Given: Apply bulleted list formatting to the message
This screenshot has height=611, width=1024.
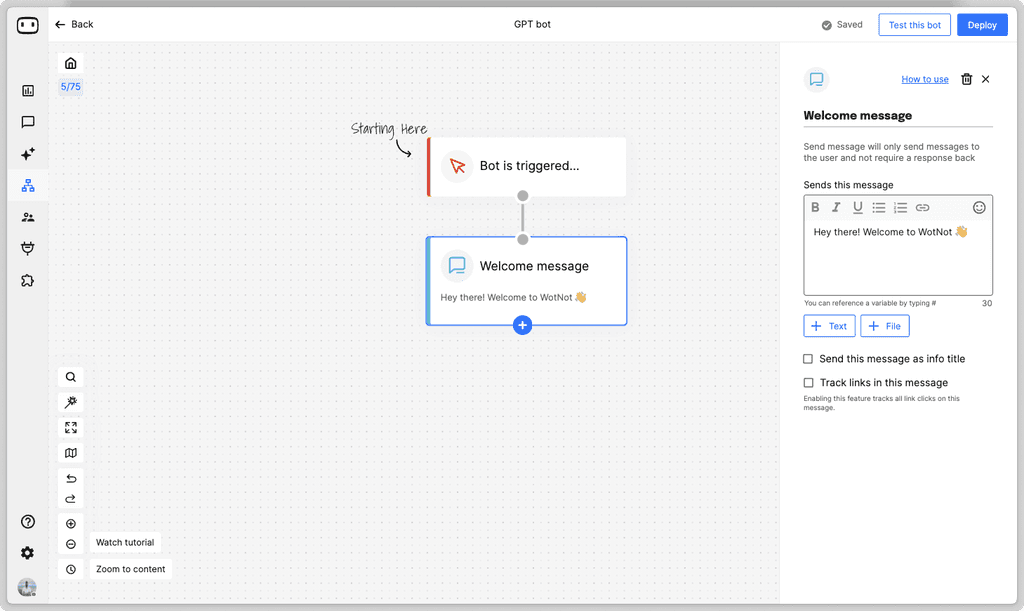Looking at the screenshot, I should click(x=878, y=207).
